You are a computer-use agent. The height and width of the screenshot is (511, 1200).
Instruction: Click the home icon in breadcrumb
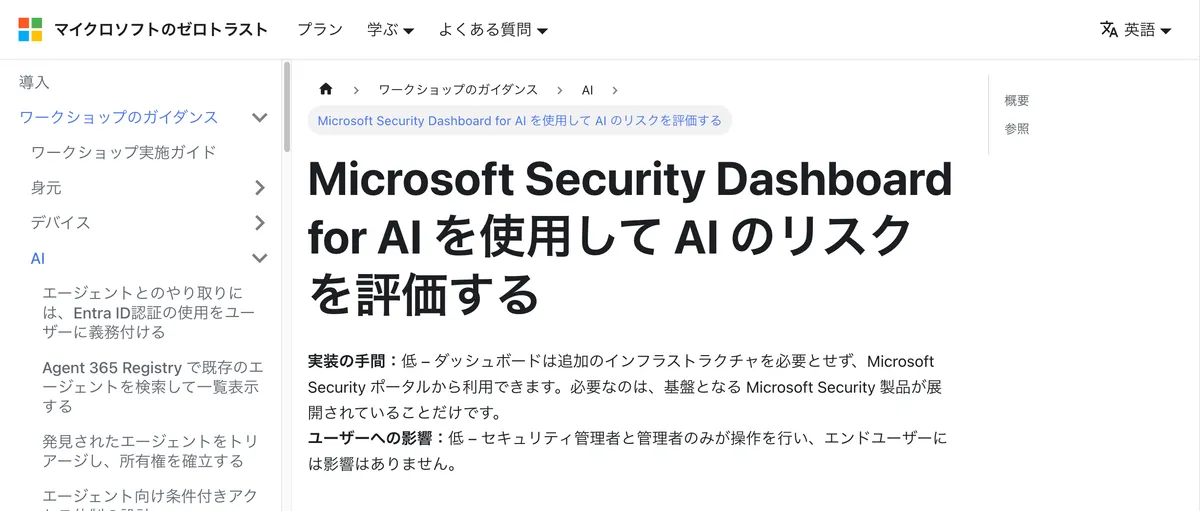(x=326, y=90)
